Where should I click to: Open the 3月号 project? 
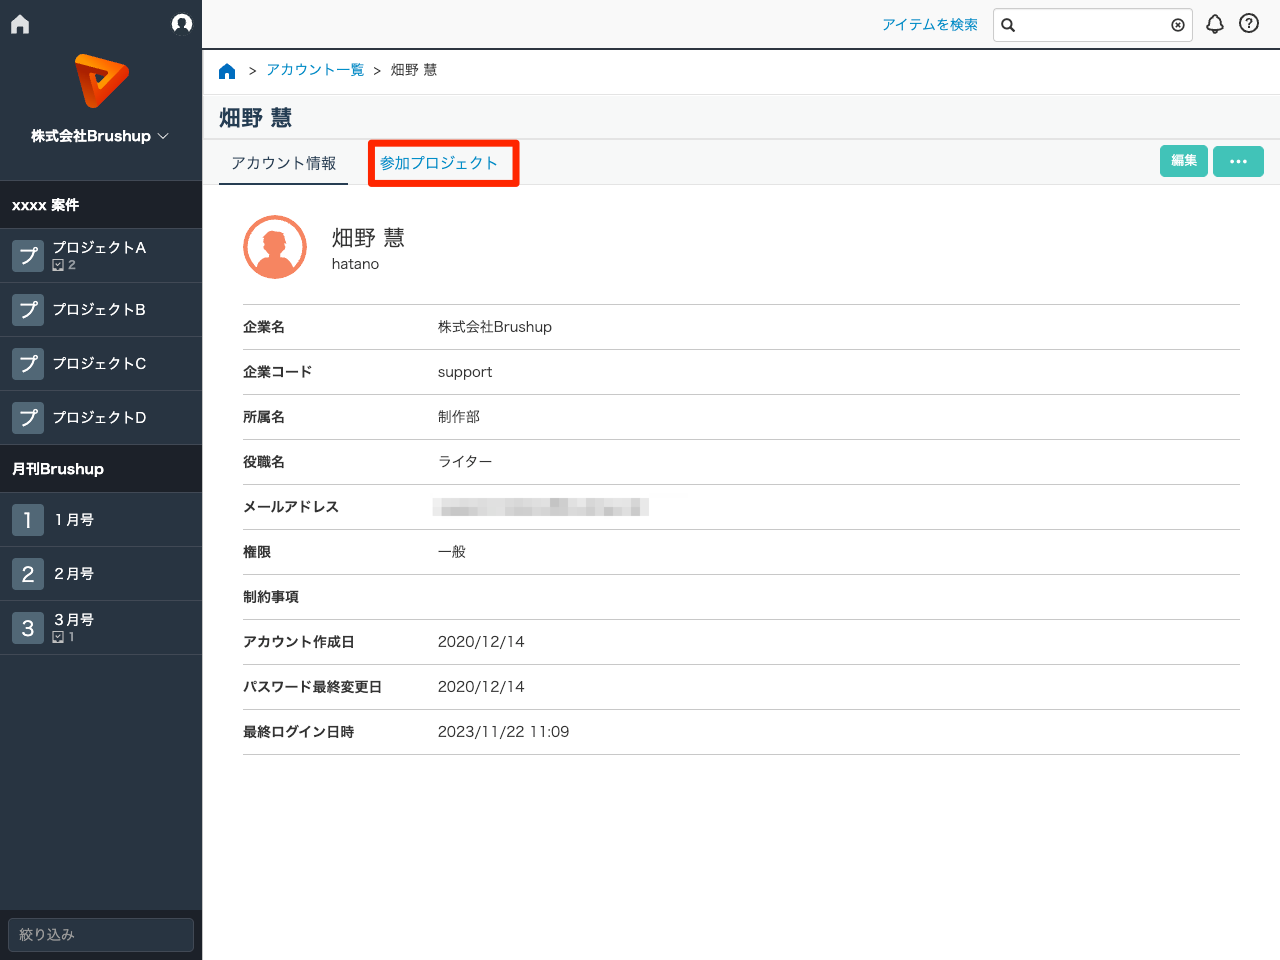point(101,628)
